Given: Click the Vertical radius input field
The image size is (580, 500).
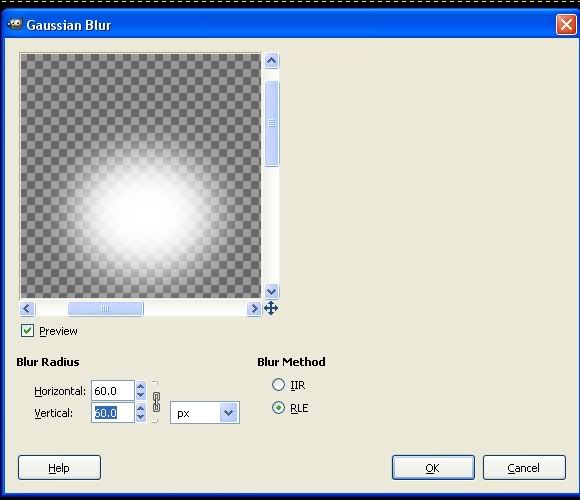Looking at the screenshot, I should point(113,413).
